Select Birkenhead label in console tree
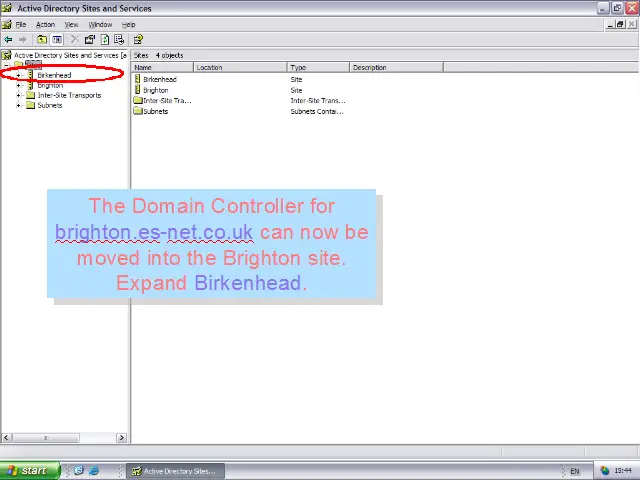The width and height of the screenshot is (640, 480). pyautogui.click(x=54, y=75)
